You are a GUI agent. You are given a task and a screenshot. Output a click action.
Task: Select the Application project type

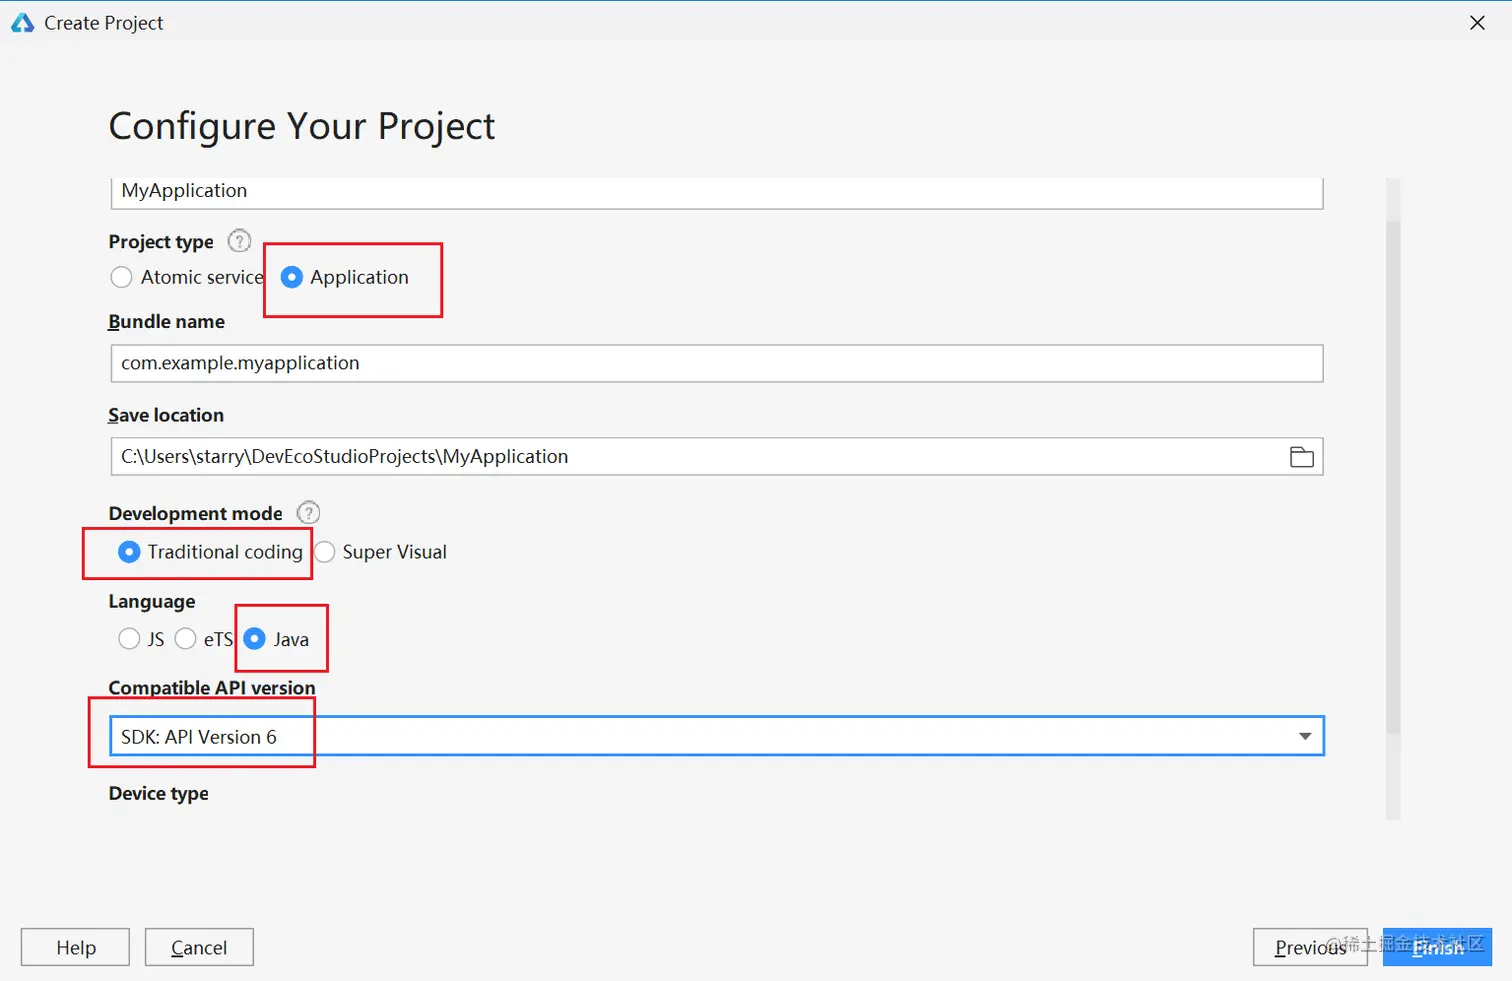point(292,277)
